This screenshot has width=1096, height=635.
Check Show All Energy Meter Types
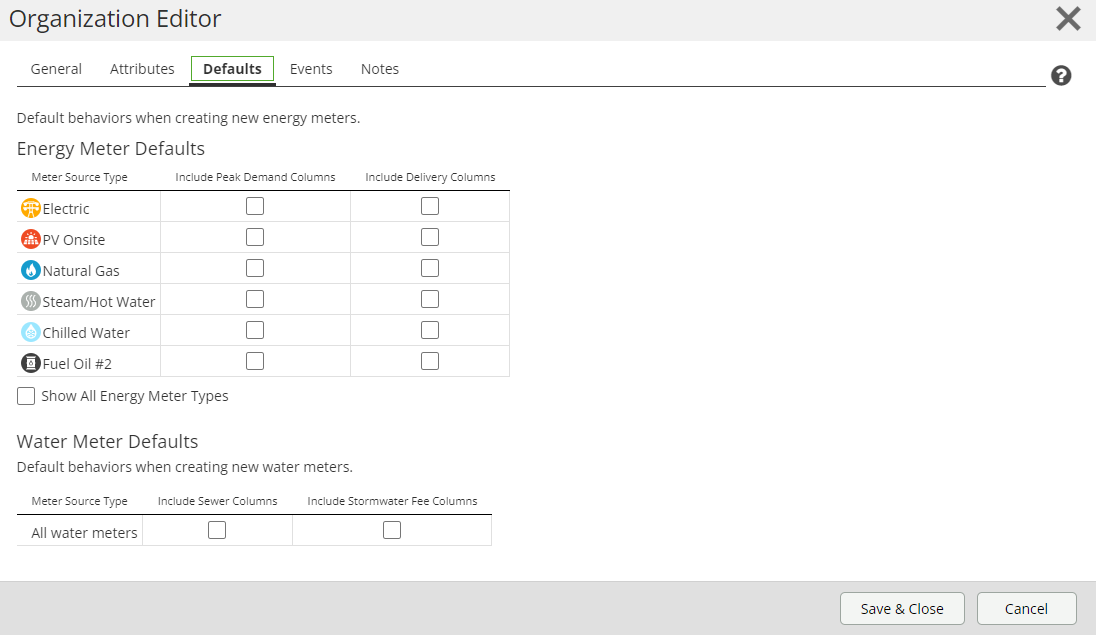click(26, 396)
